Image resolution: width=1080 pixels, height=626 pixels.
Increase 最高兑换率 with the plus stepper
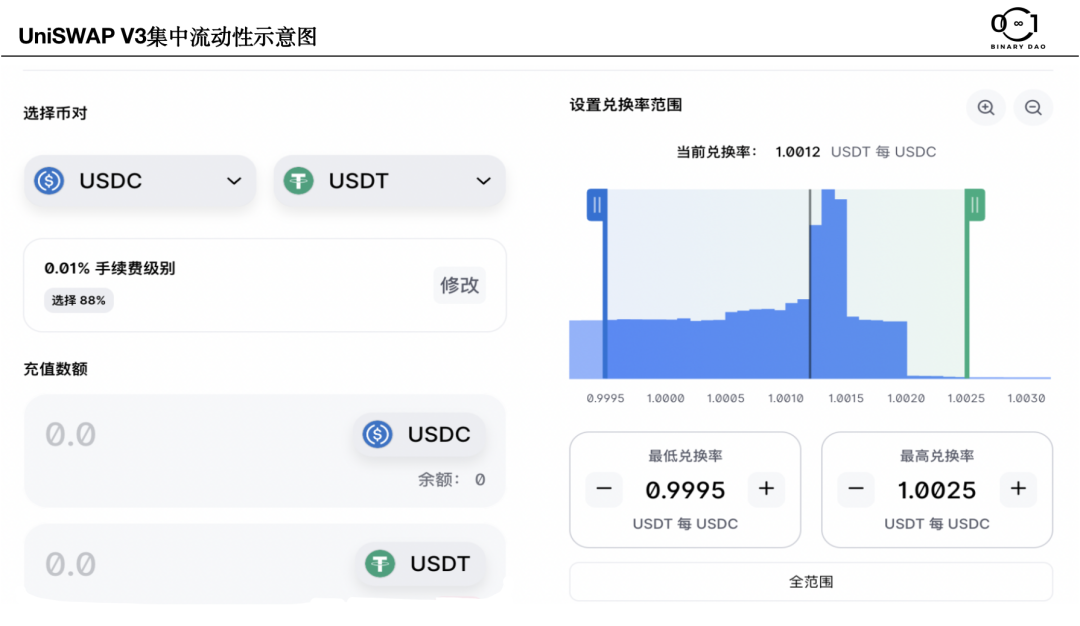click(1018, 489)
